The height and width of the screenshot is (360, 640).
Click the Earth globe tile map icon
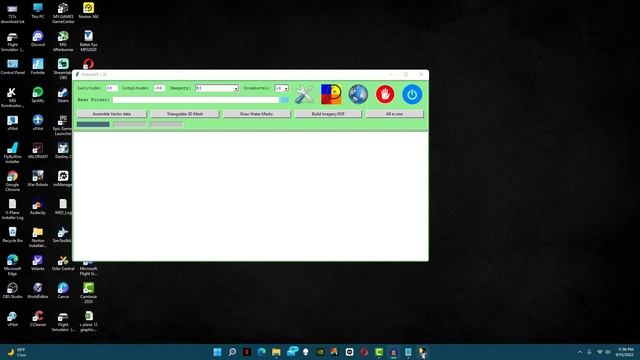point(358,94)
